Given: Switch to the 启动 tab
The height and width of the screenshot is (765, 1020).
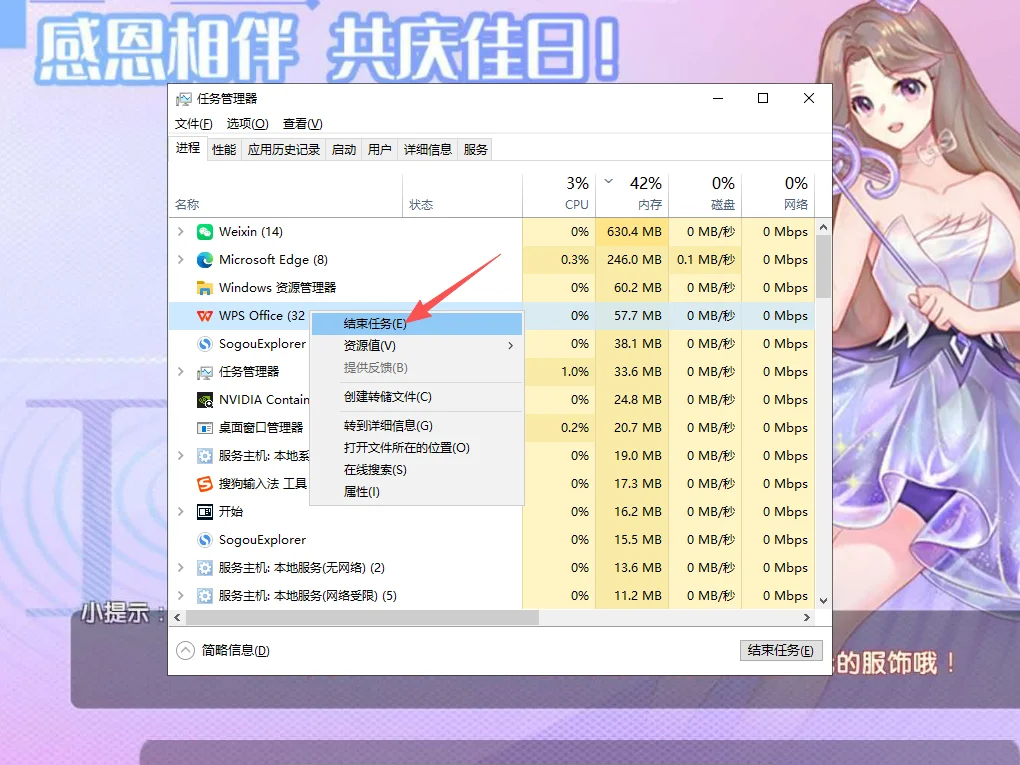Looking at the screenshot, I should pos(343,150).
